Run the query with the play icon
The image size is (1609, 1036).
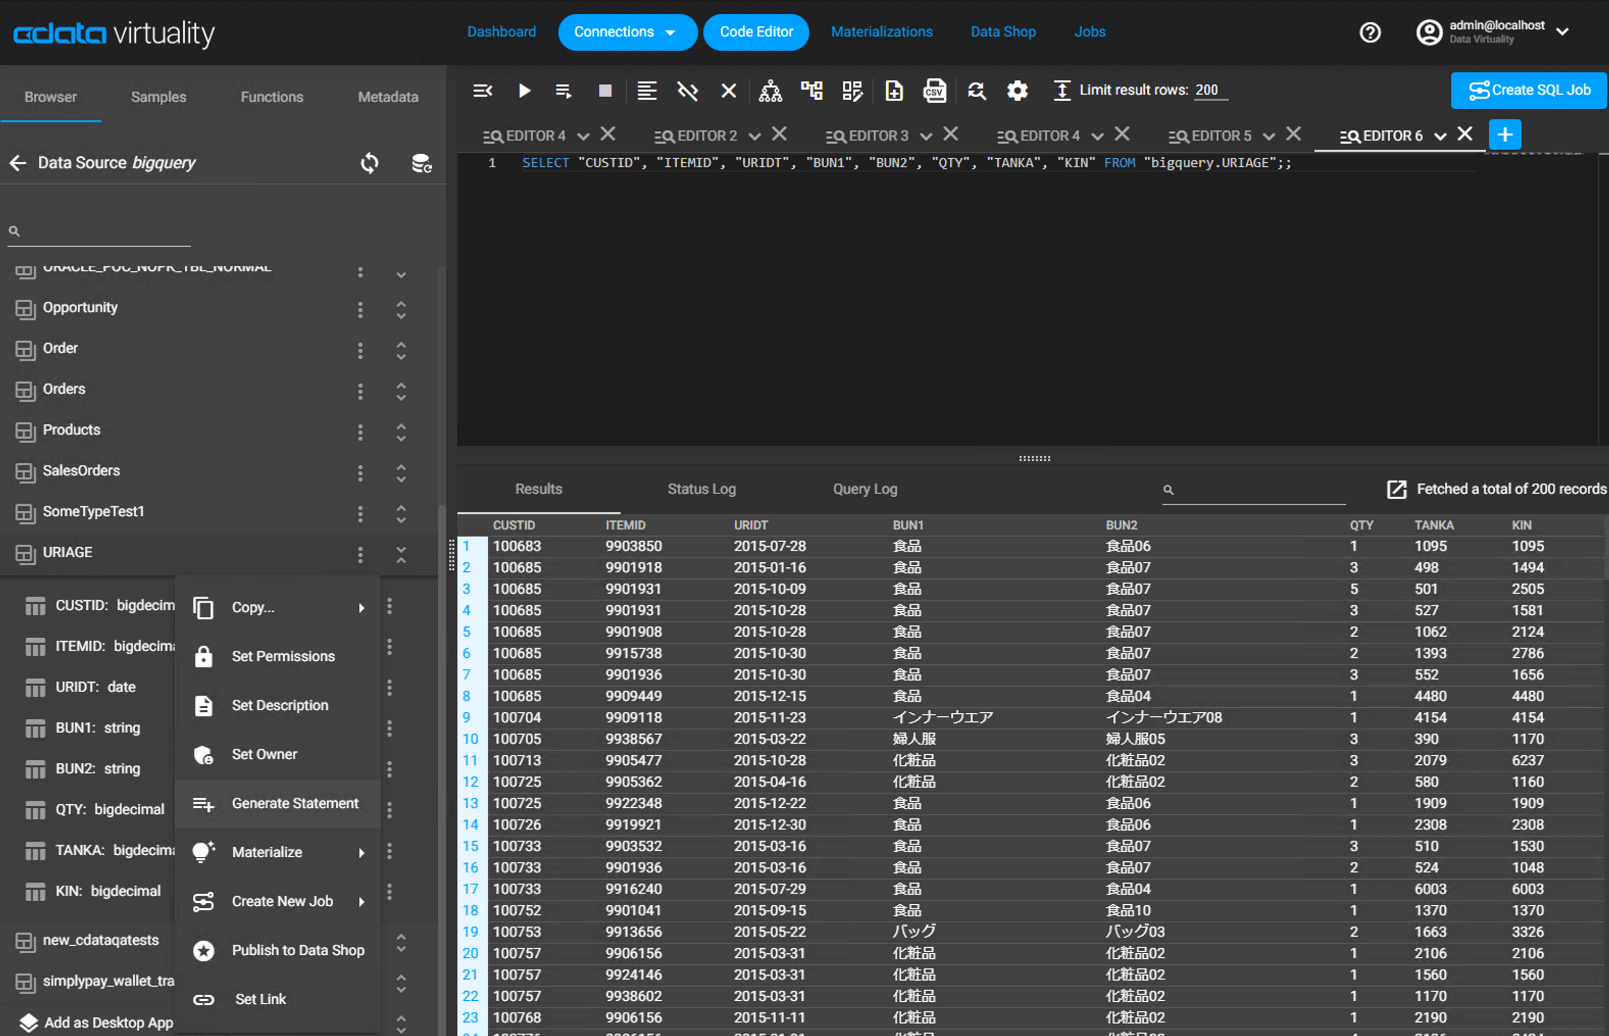(524, 91)
